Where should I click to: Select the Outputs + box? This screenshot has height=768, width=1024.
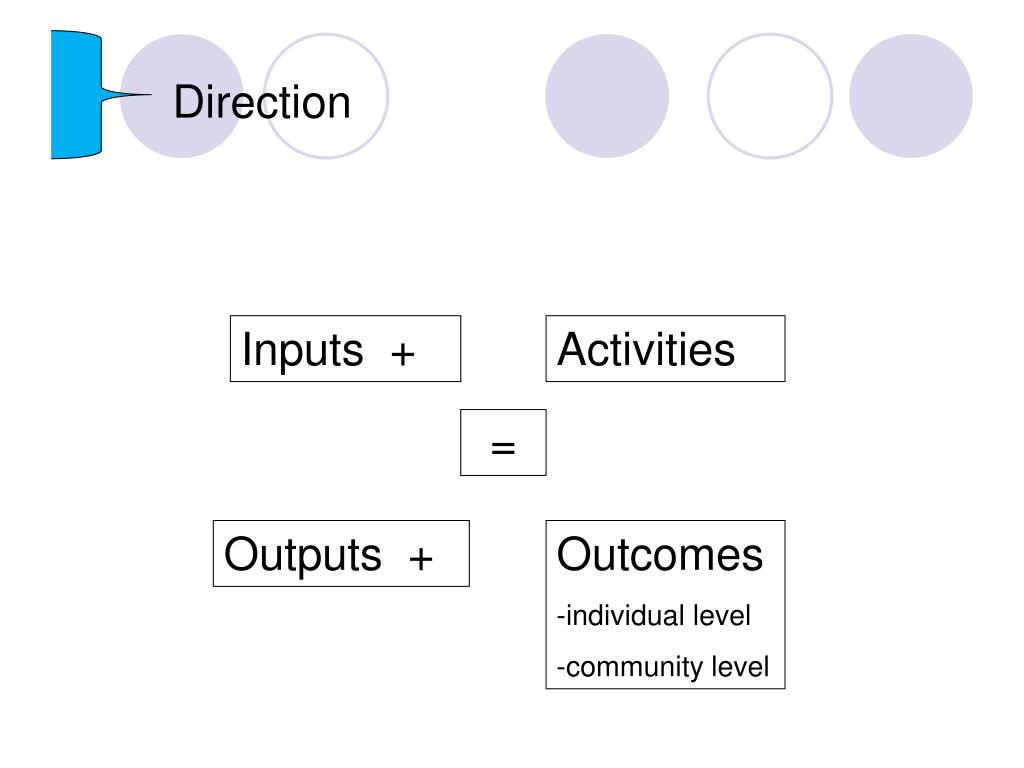[341, 554]
